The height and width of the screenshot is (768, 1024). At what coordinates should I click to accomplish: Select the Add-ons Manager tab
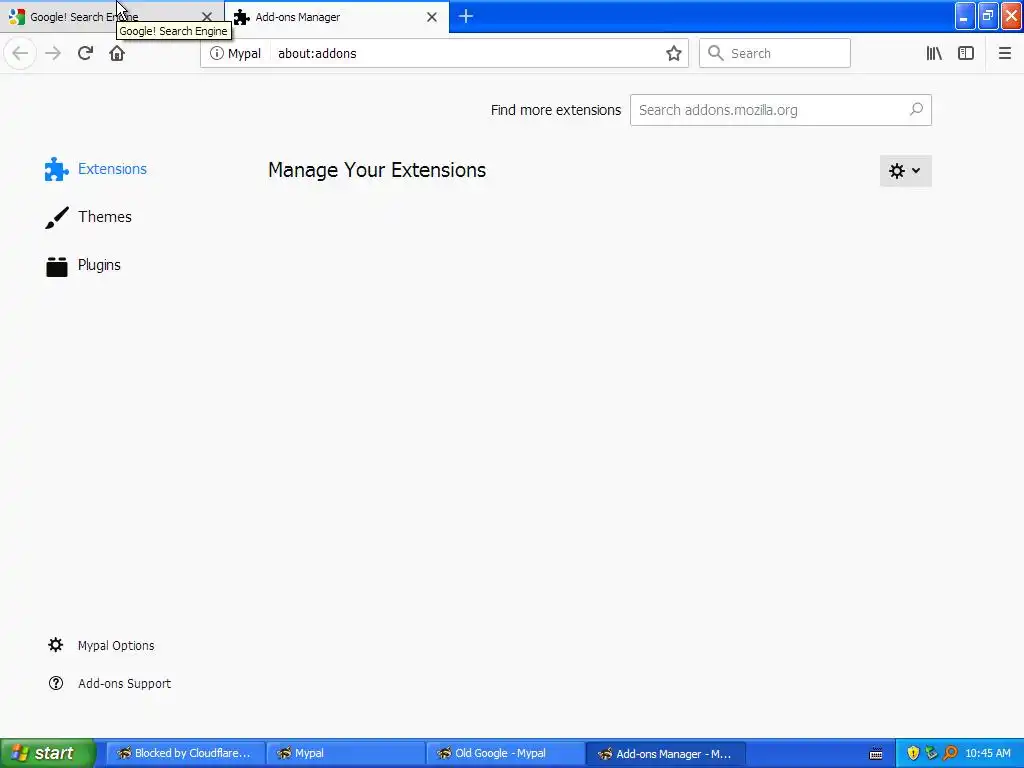(336, 17)
